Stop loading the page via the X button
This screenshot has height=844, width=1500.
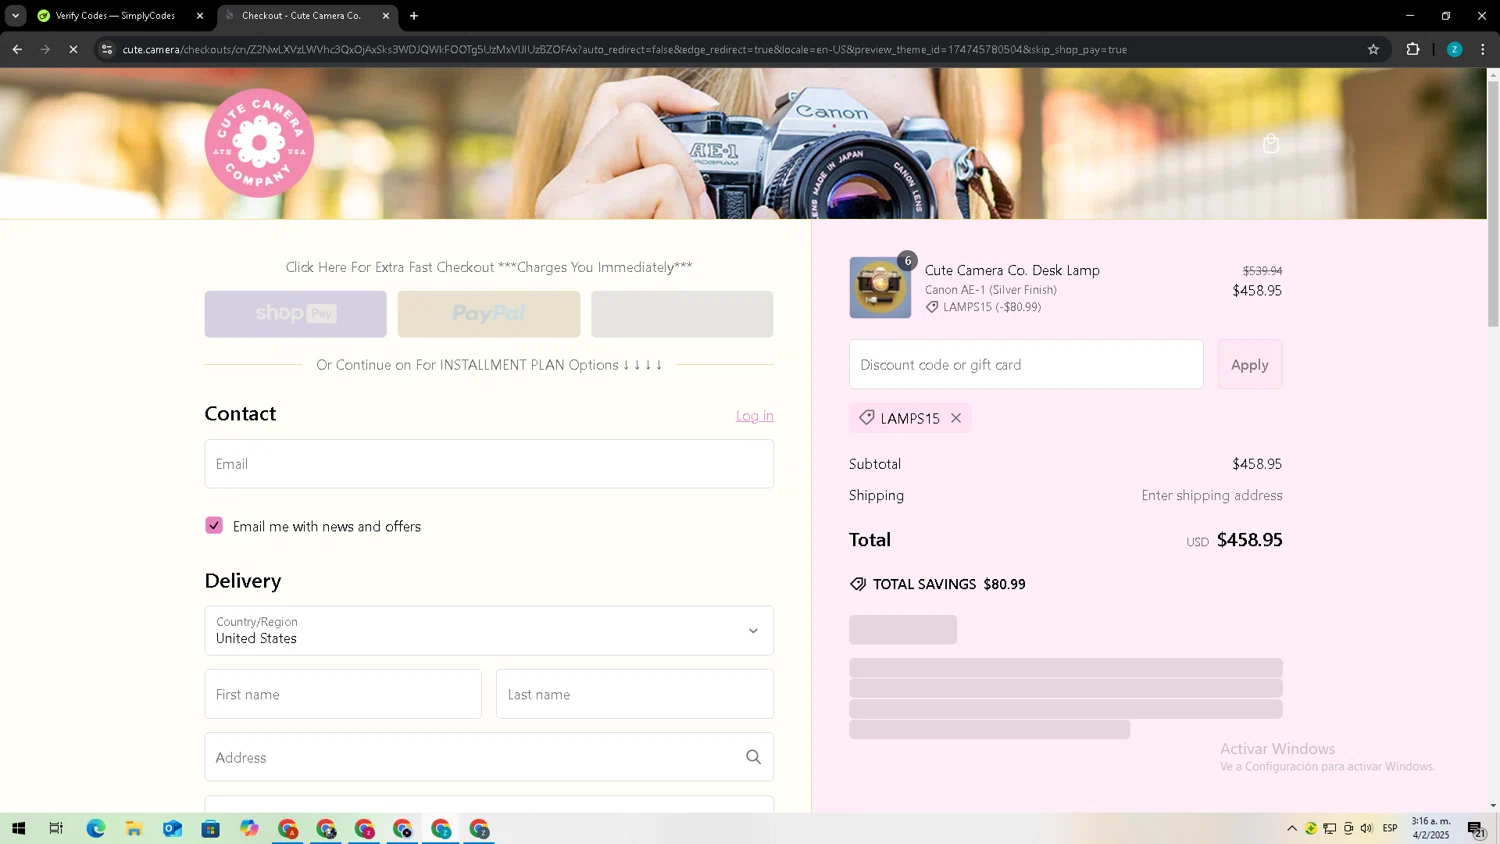click(x=73, y=49)
